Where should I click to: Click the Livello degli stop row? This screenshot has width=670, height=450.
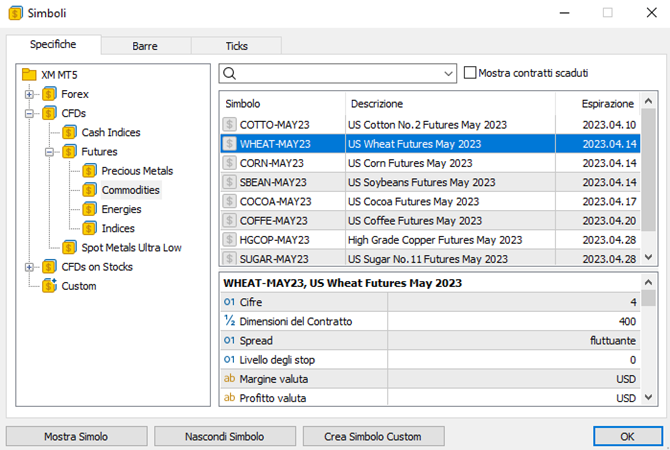[431, 360]
